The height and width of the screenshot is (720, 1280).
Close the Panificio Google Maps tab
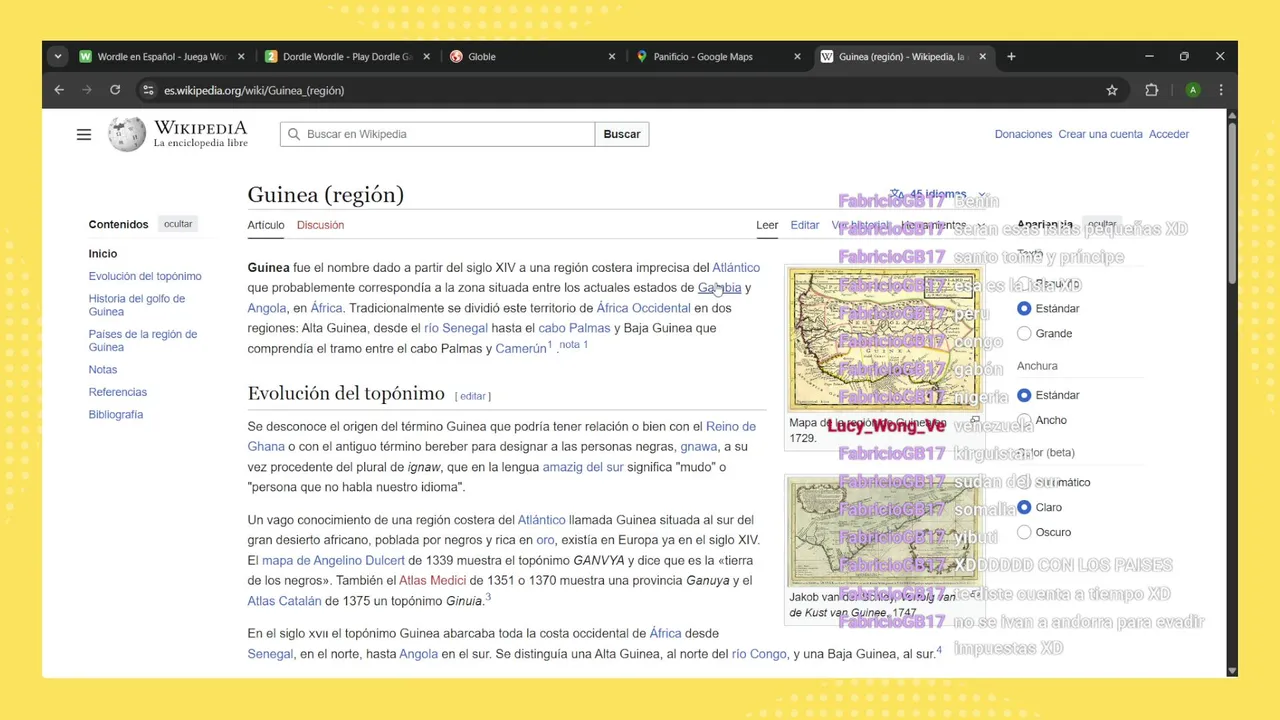tap(797, 57)
